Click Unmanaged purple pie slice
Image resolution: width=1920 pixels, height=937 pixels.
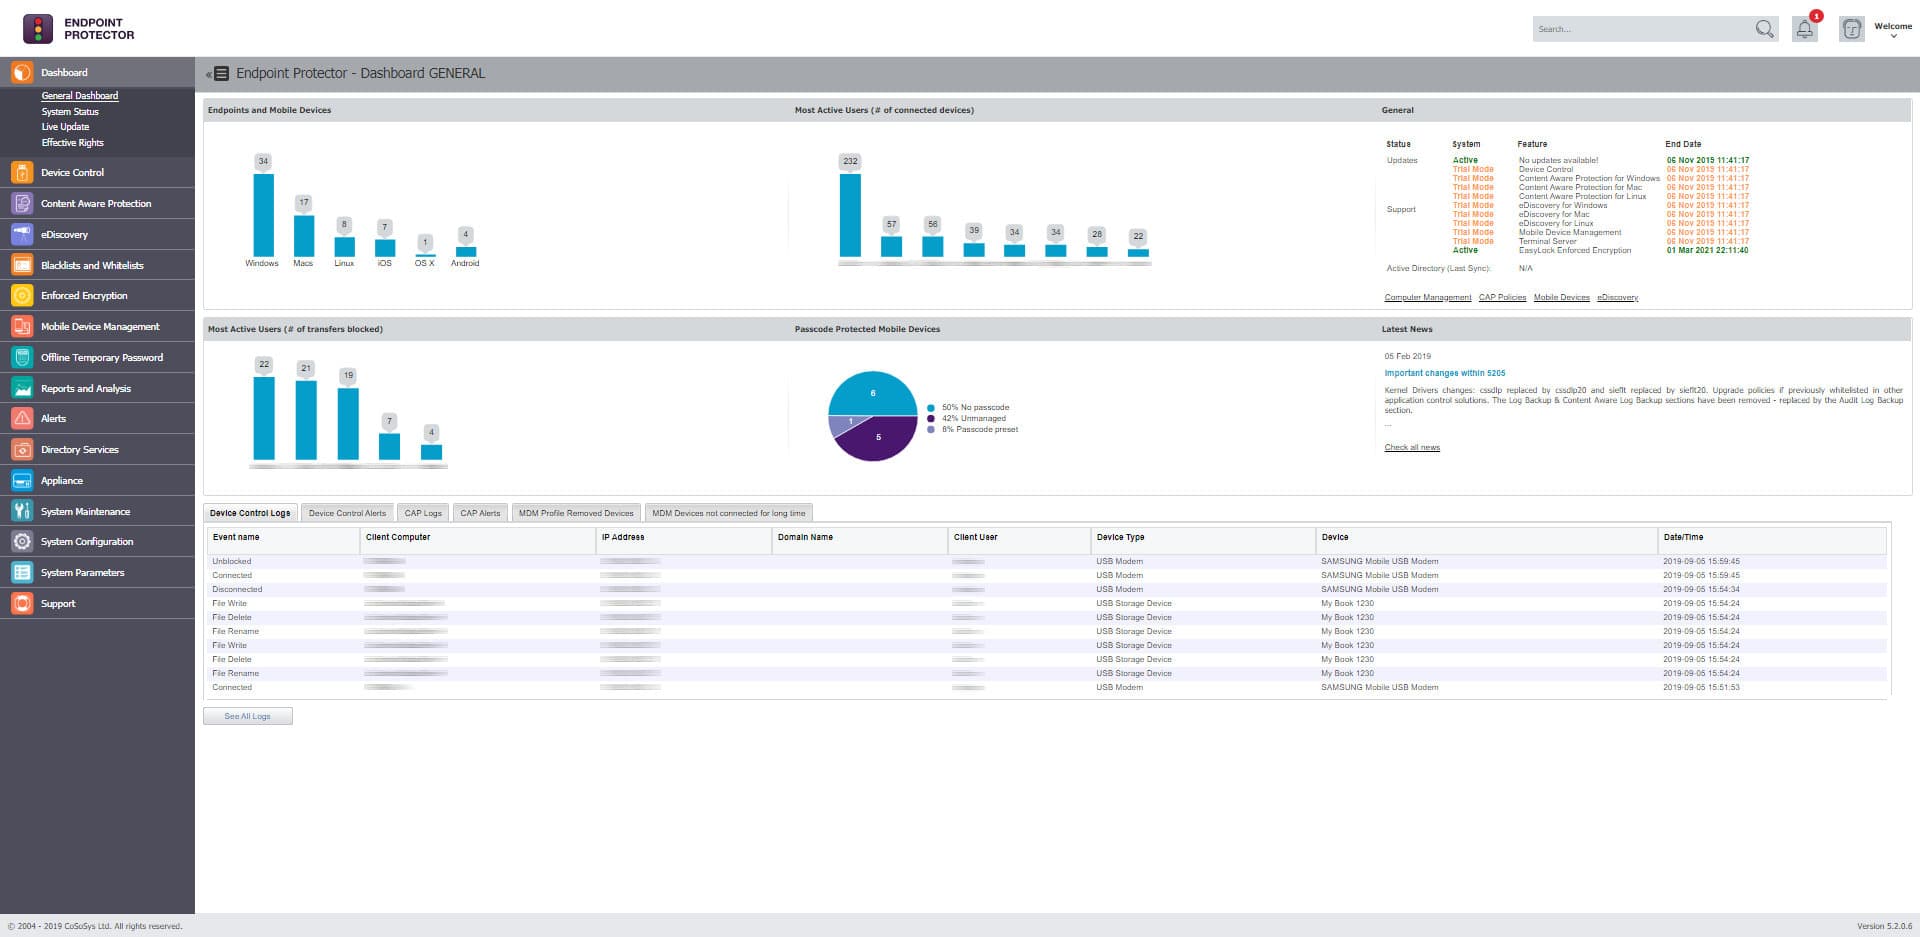879,438
